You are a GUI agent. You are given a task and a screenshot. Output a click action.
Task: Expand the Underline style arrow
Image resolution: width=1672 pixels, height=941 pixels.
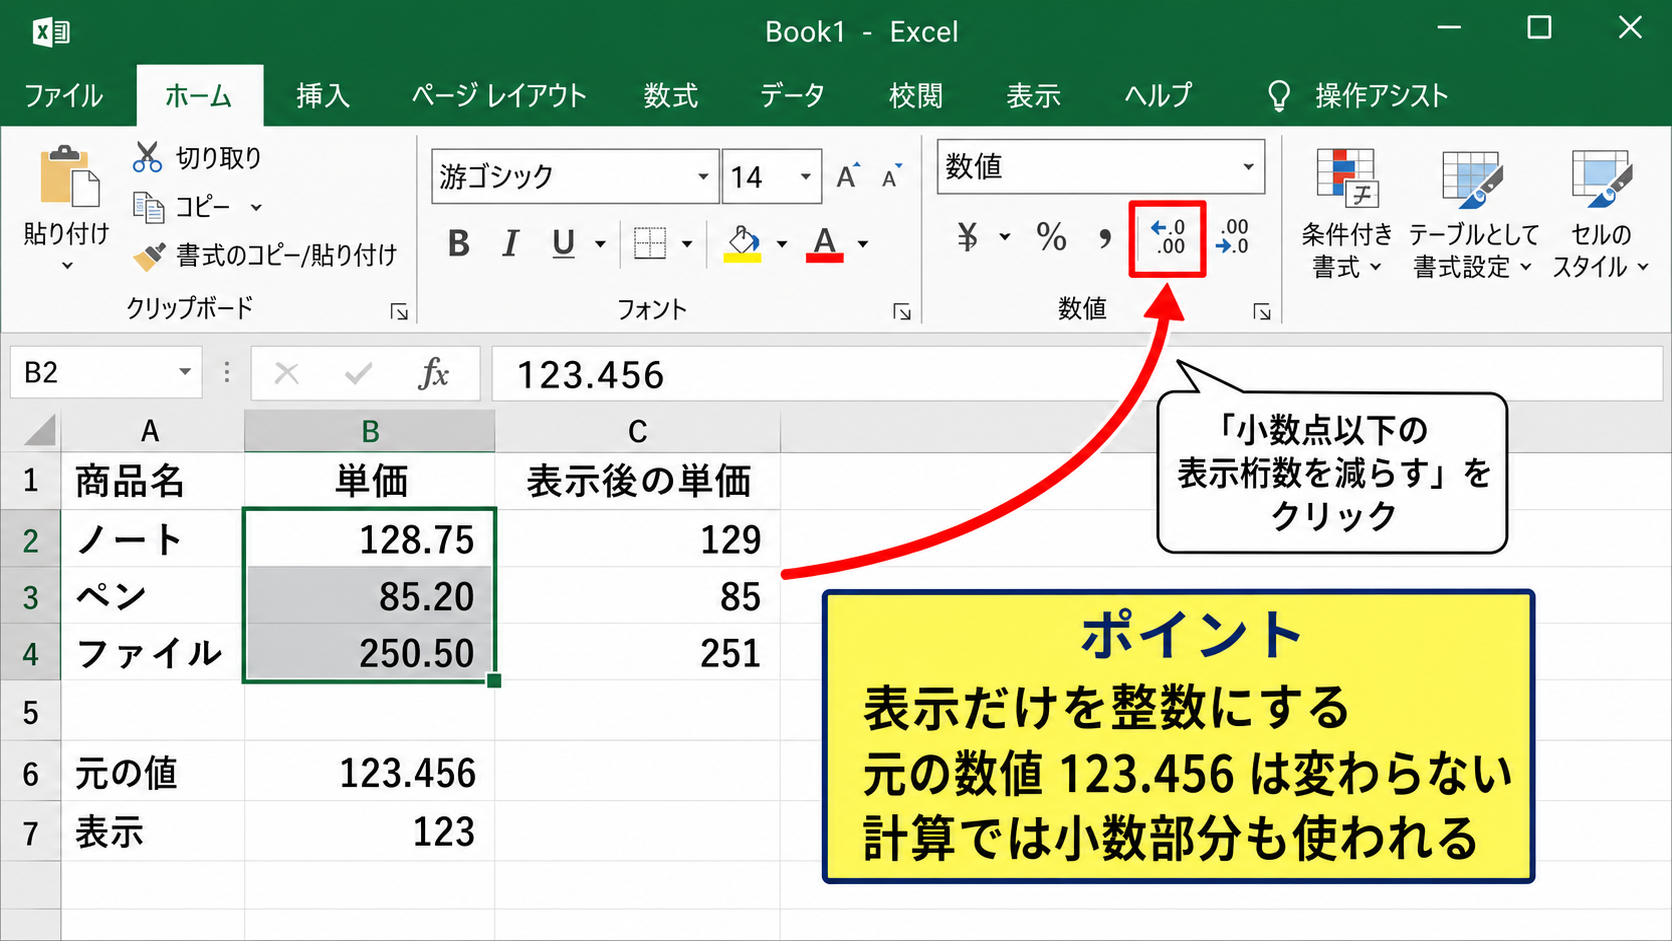pos(600,243)
